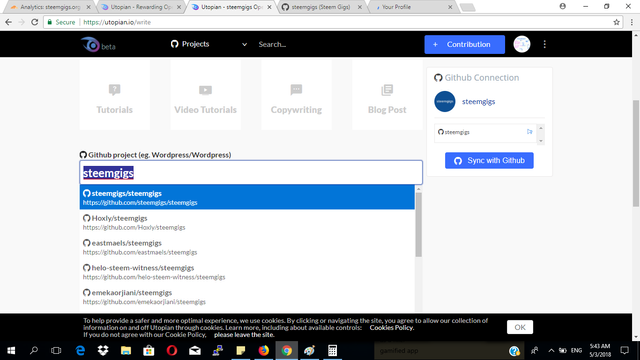
Task: Switch to the steemgigs (Steem Gigs) tab
Action: click(322, 7)
